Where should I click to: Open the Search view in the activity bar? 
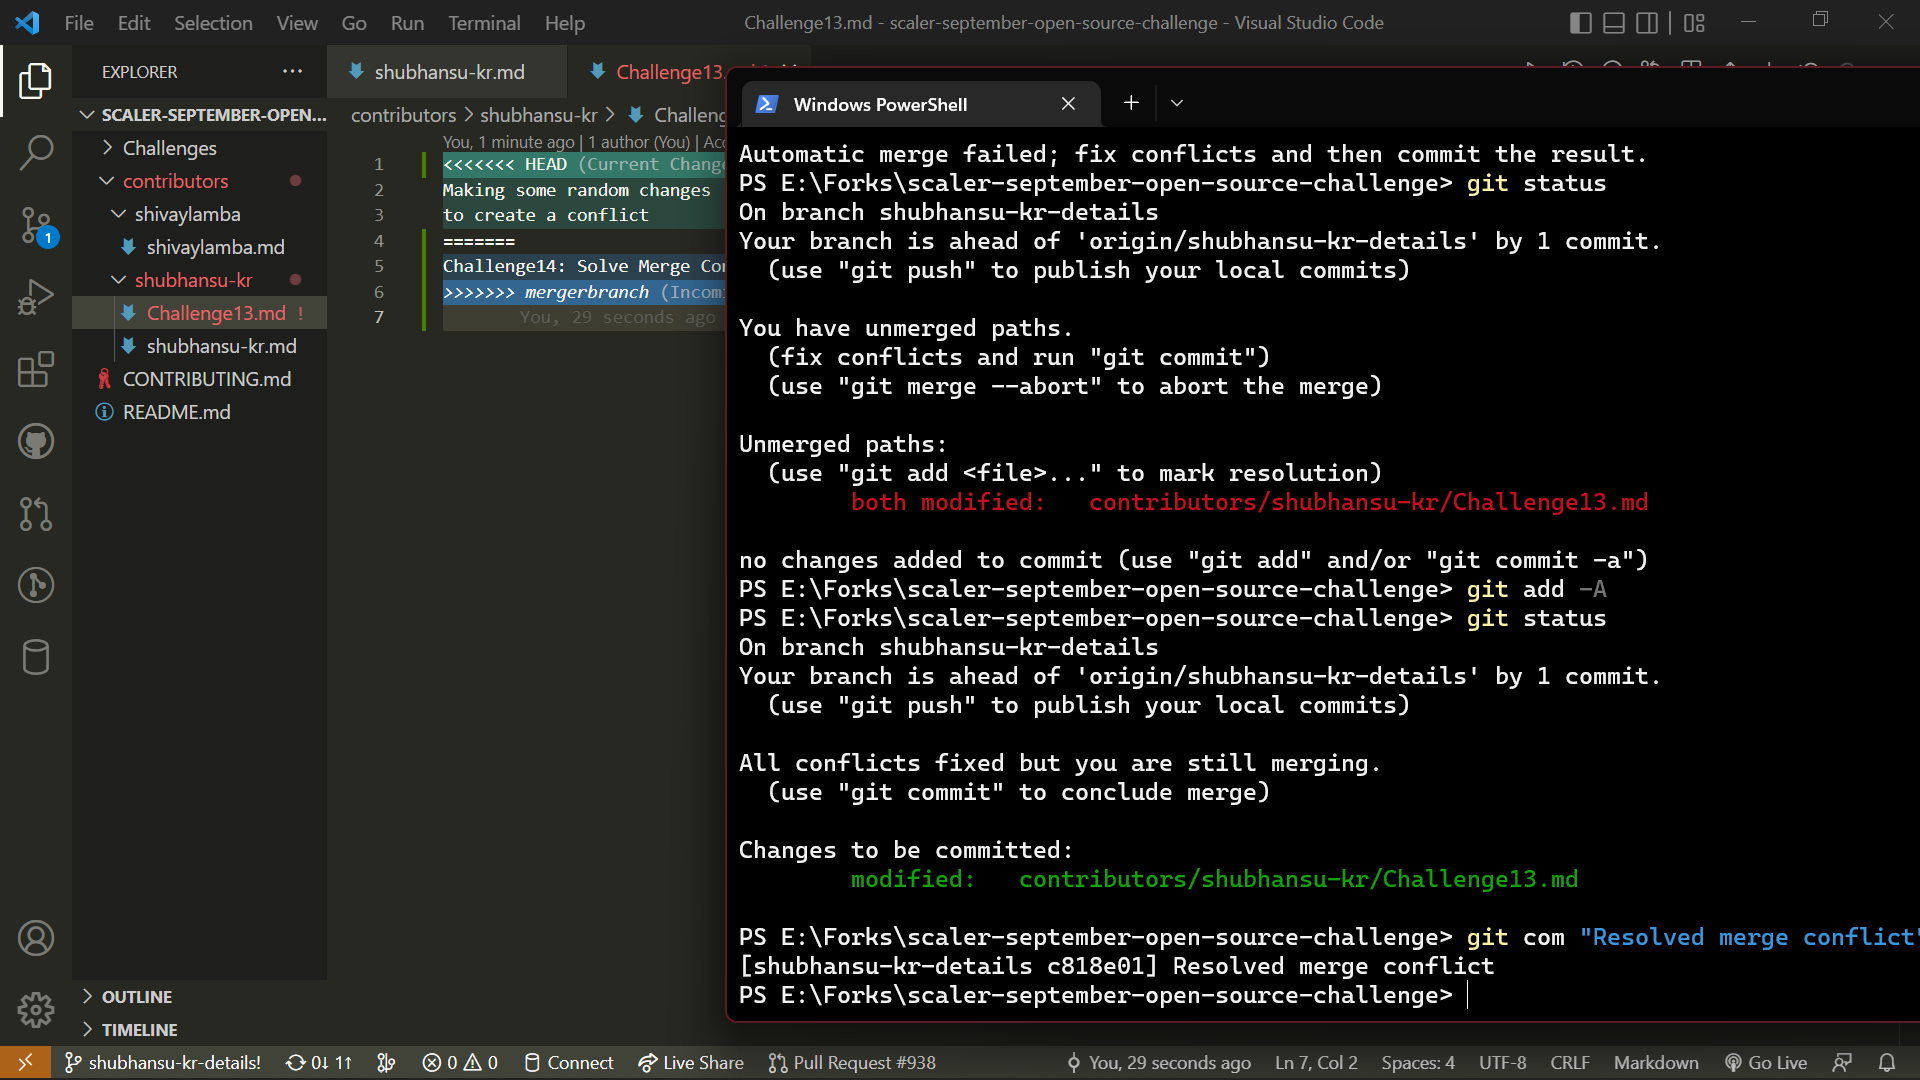pos(37,152)
